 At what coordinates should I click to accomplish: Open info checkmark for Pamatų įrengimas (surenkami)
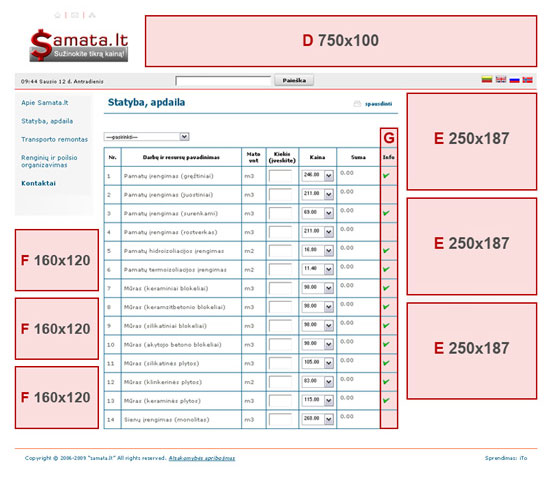click(386, 213)
